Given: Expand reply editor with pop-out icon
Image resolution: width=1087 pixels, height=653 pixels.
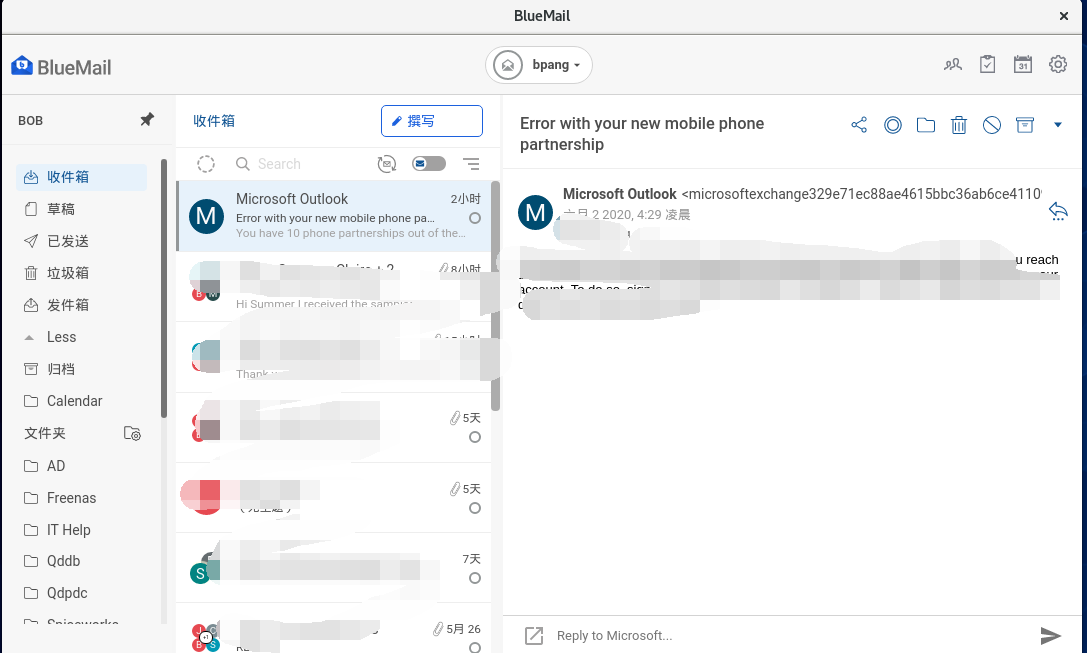Looking at the screenshot, I should click(x=534, y=636).
